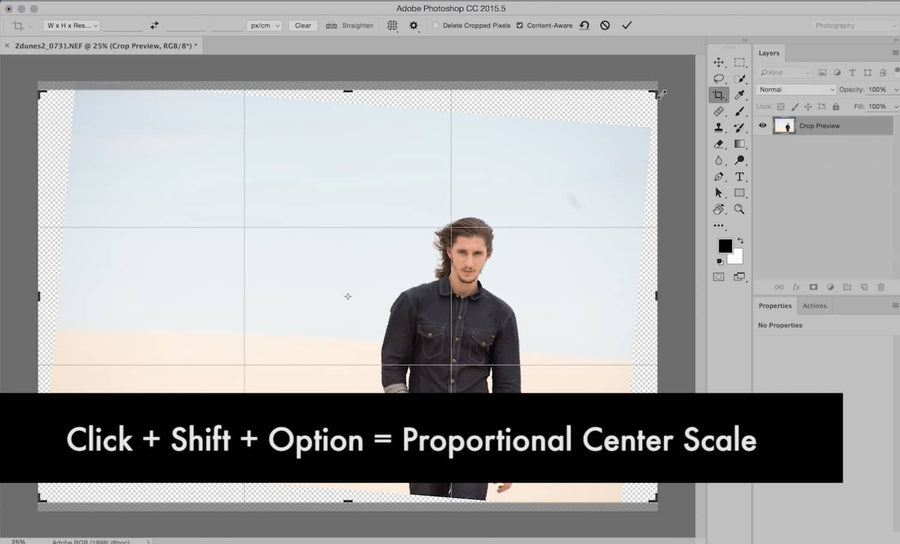Open the W x H x Res preset dropdown

tap(71, 26)
